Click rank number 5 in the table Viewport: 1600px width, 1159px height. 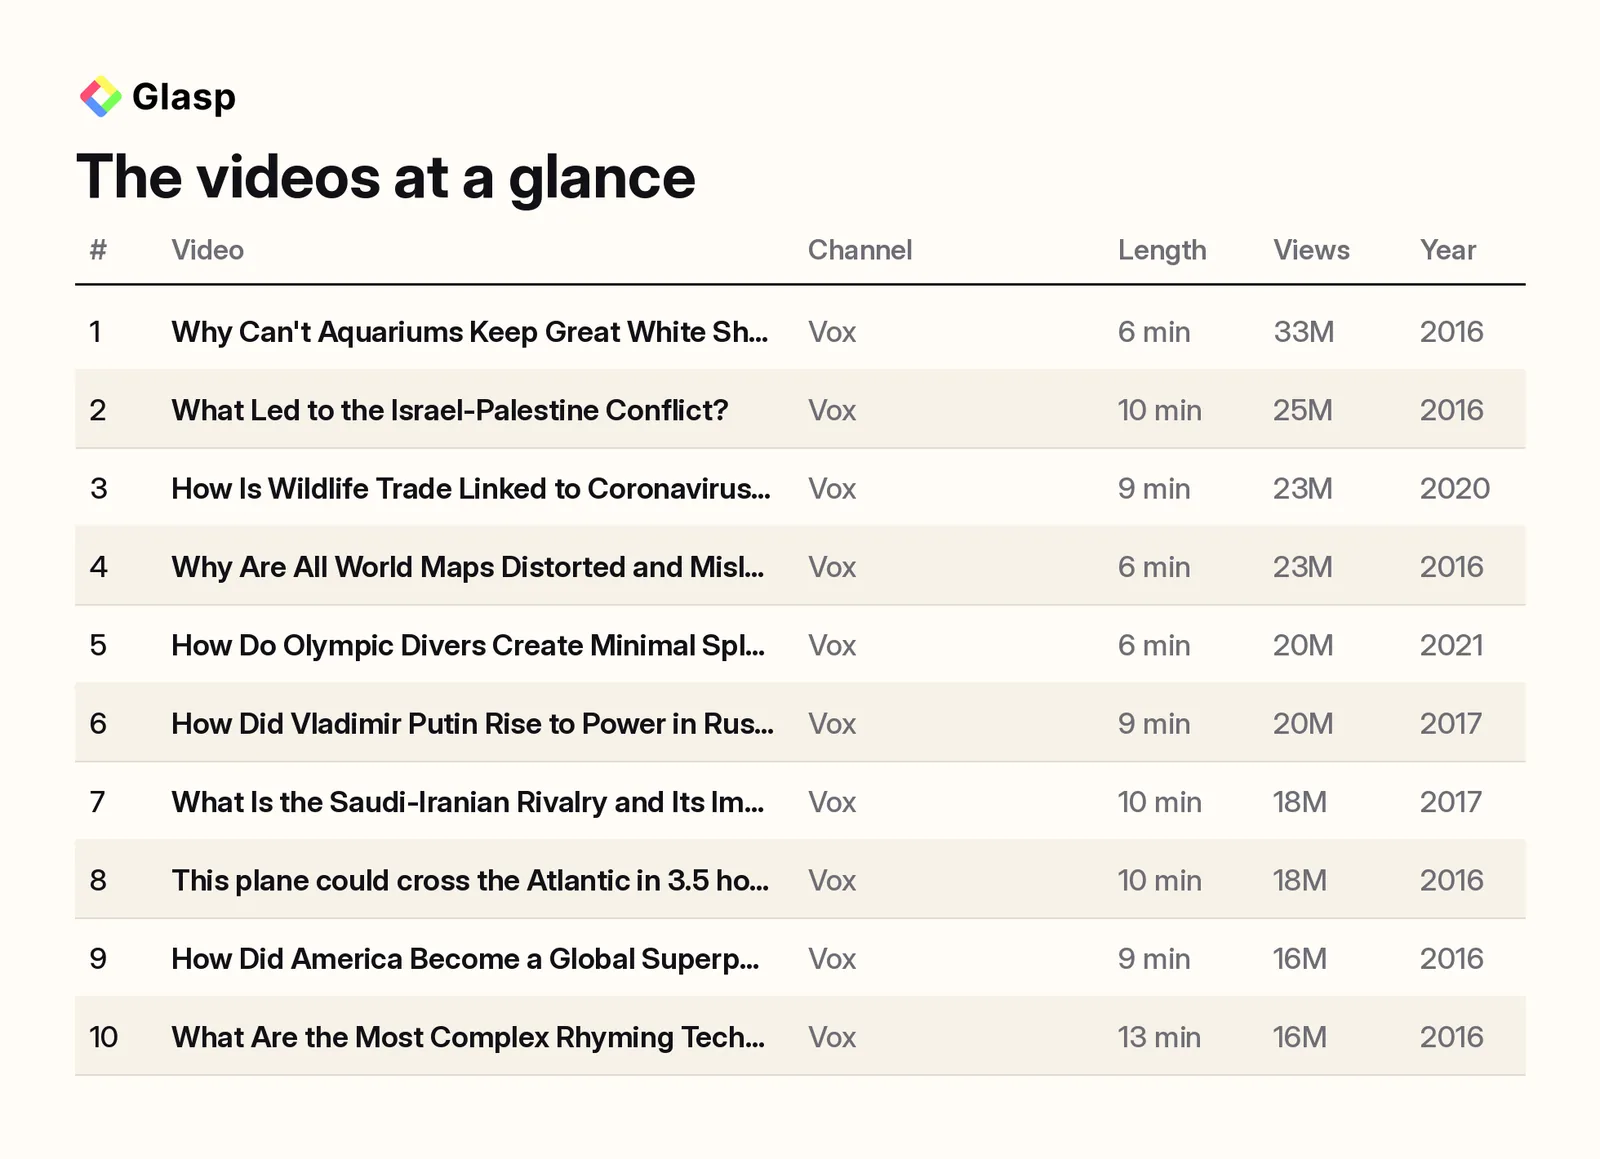pyautogui.click(x=98, y=646)
